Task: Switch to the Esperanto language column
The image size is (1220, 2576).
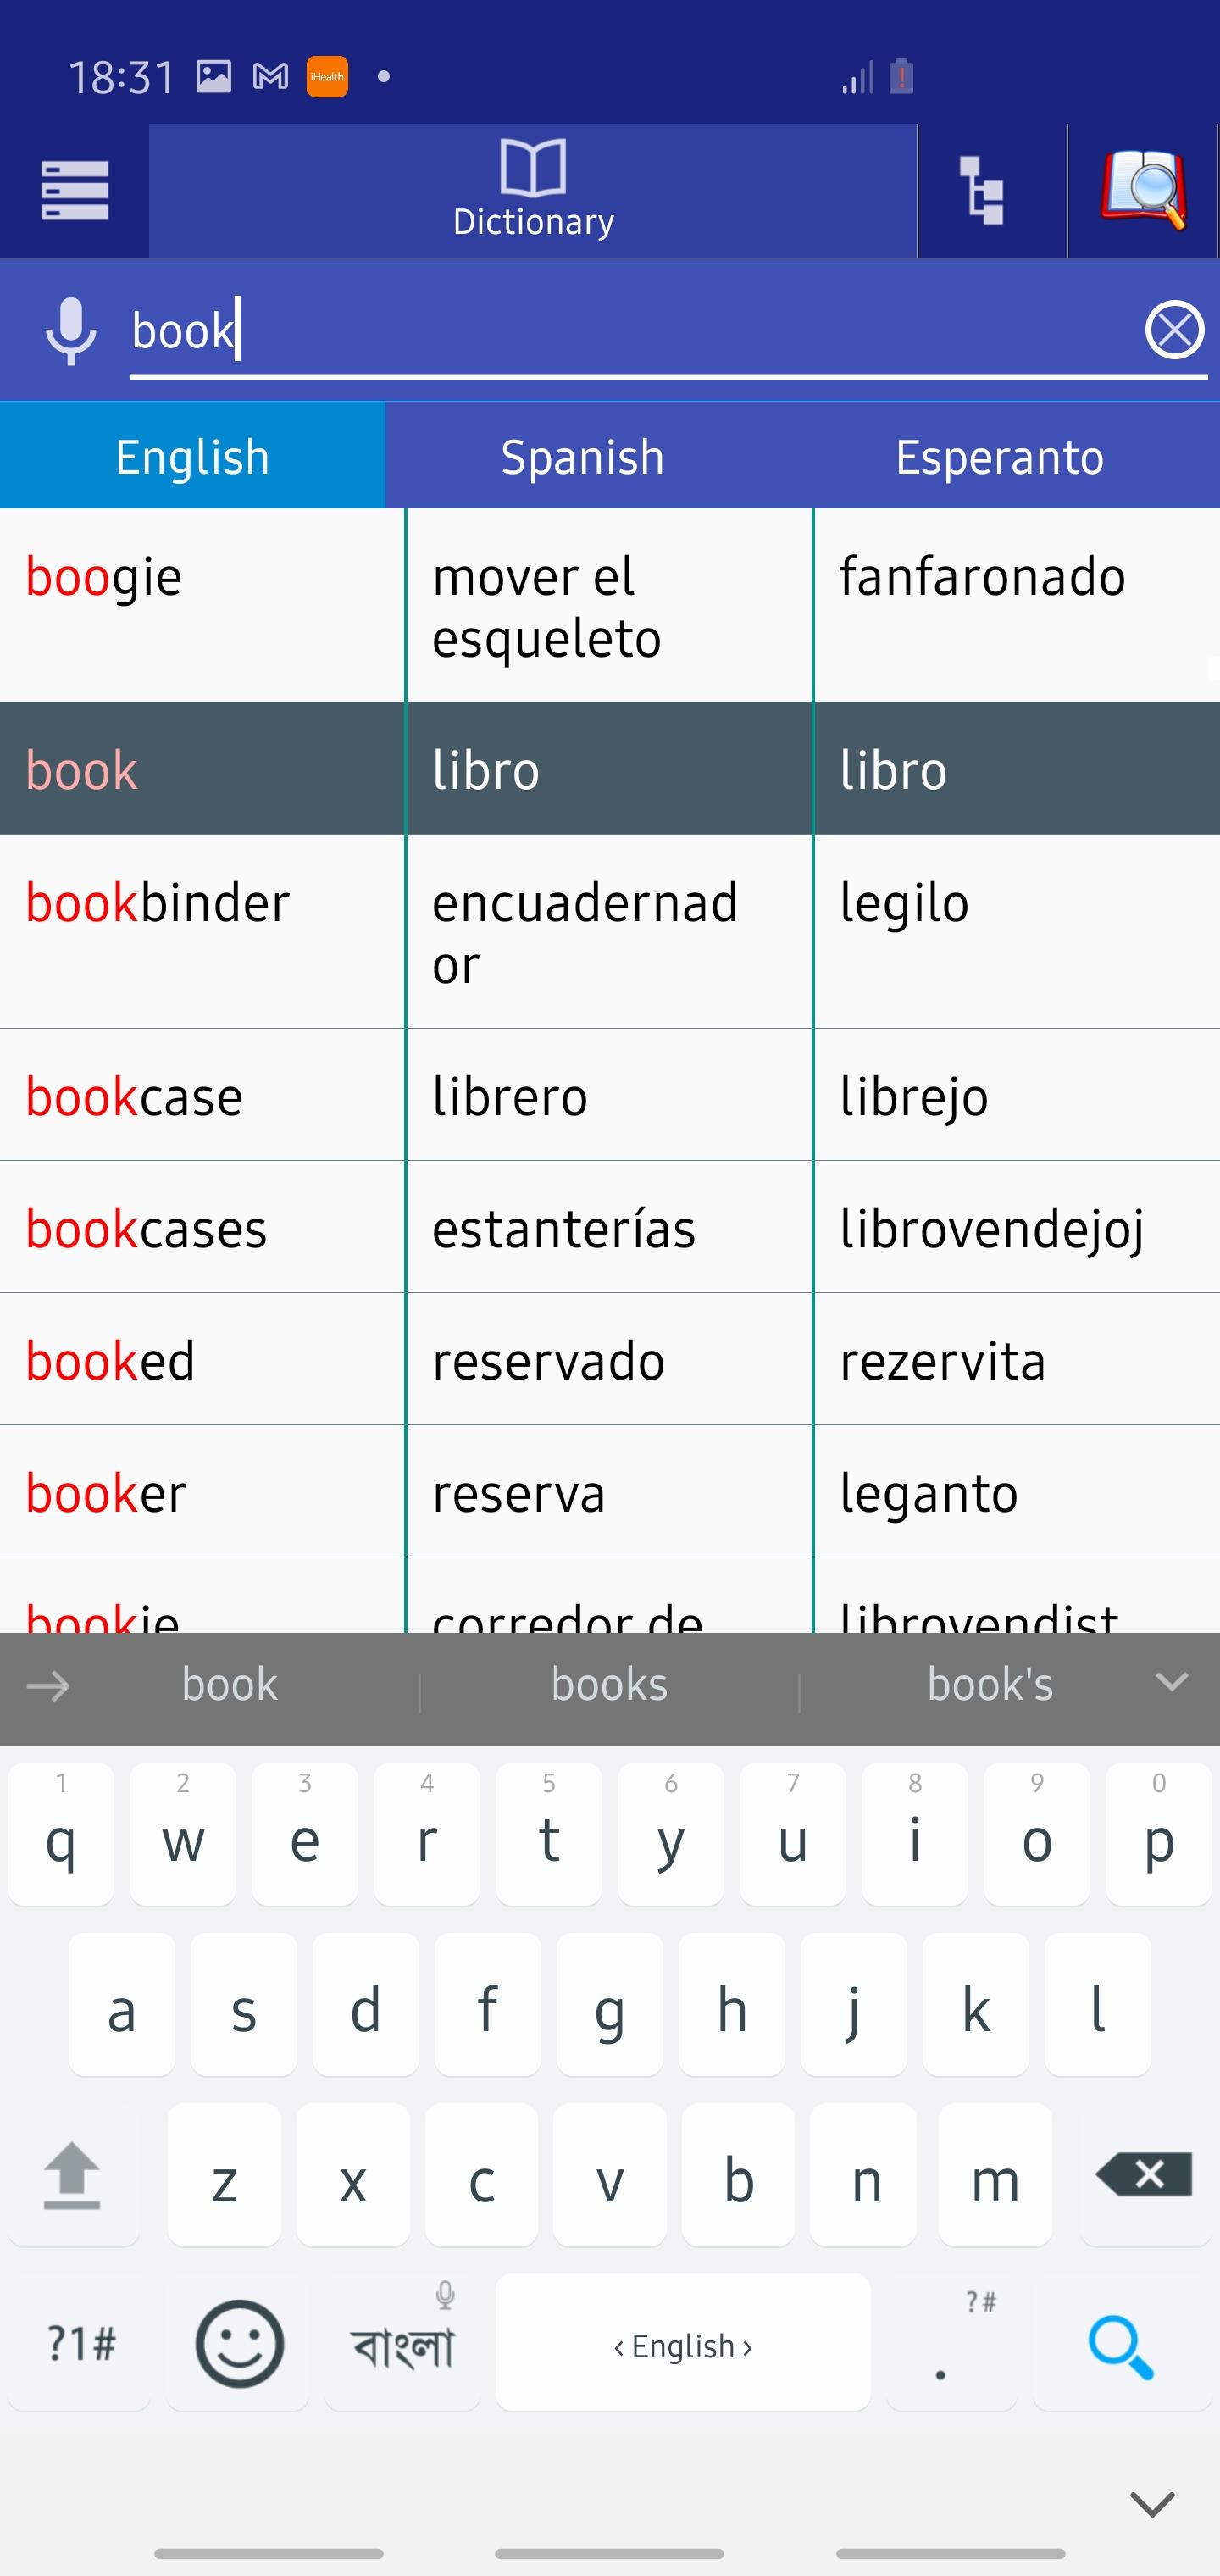Action: coord(999,457)
